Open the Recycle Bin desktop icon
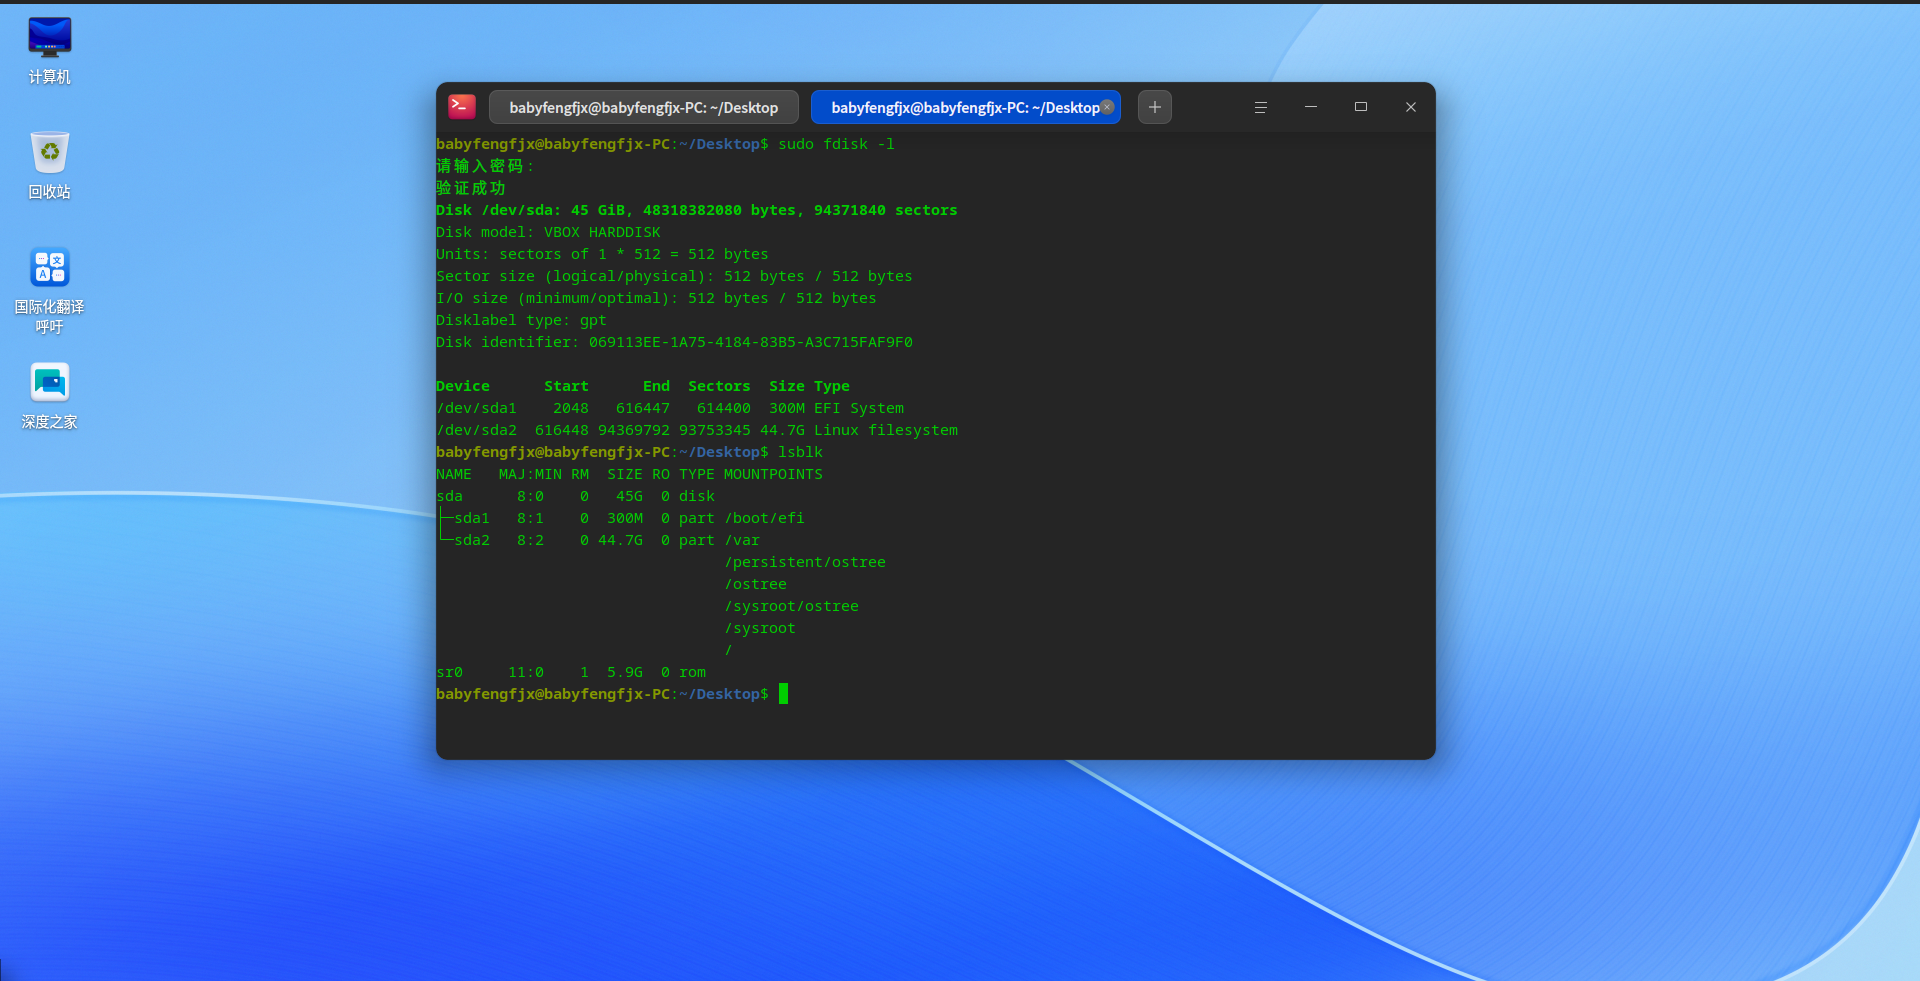Image resolution: width=1920 pixels, height=981 pixels. pos(49,165)
